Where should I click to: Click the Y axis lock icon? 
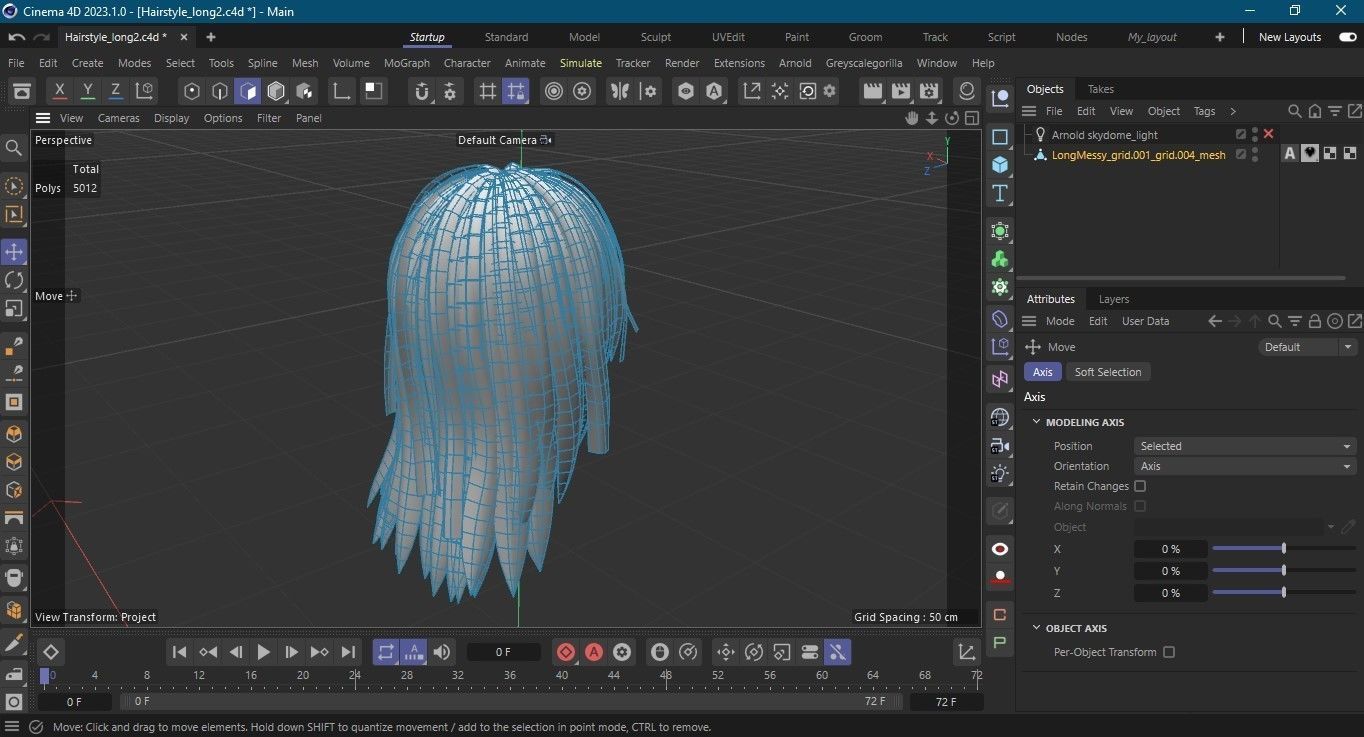click(88, 91)
